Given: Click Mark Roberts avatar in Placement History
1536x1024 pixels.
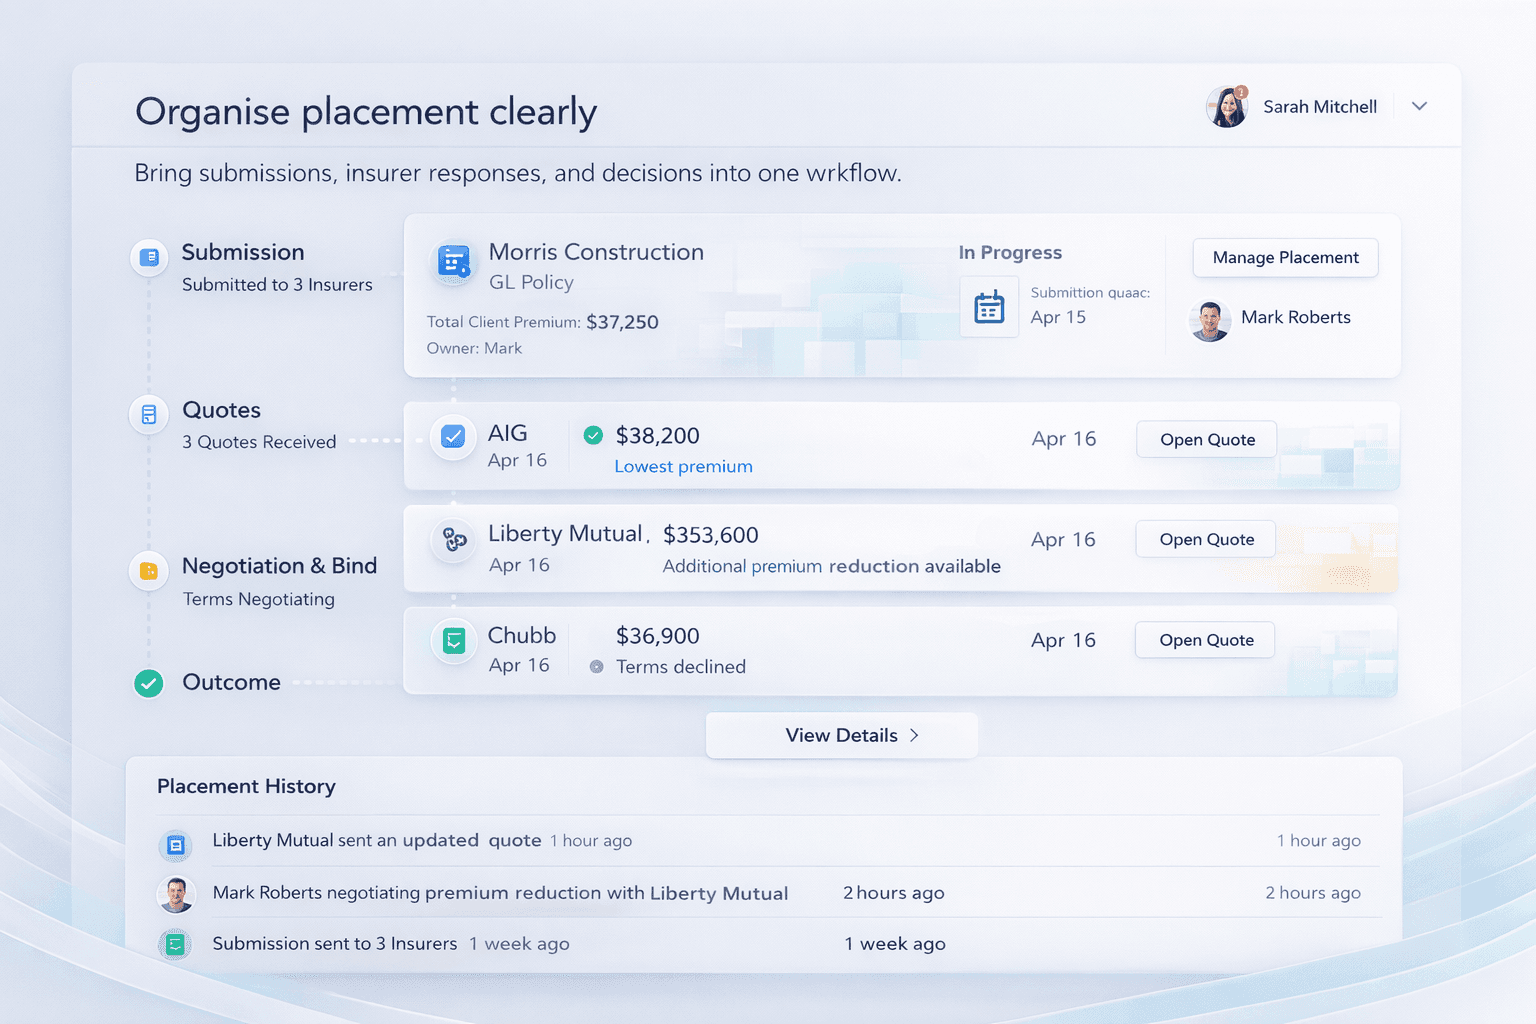Looking at the screenshot, I should [176, 894].
